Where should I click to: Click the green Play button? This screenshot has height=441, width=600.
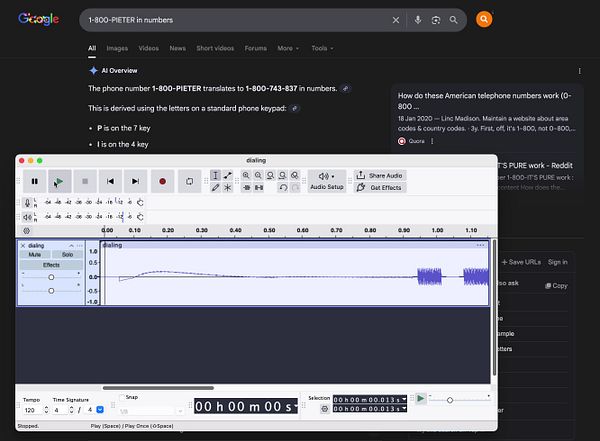(x=59, y=181)
